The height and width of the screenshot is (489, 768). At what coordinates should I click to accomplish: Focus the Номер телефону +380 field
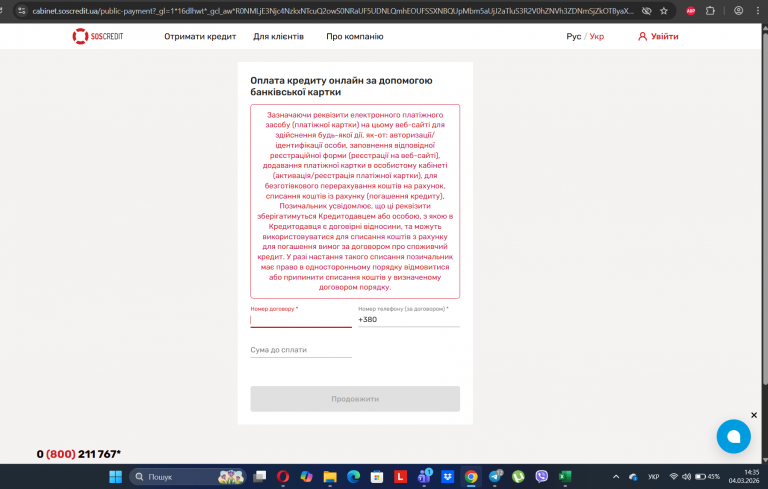tap(408, 320)
